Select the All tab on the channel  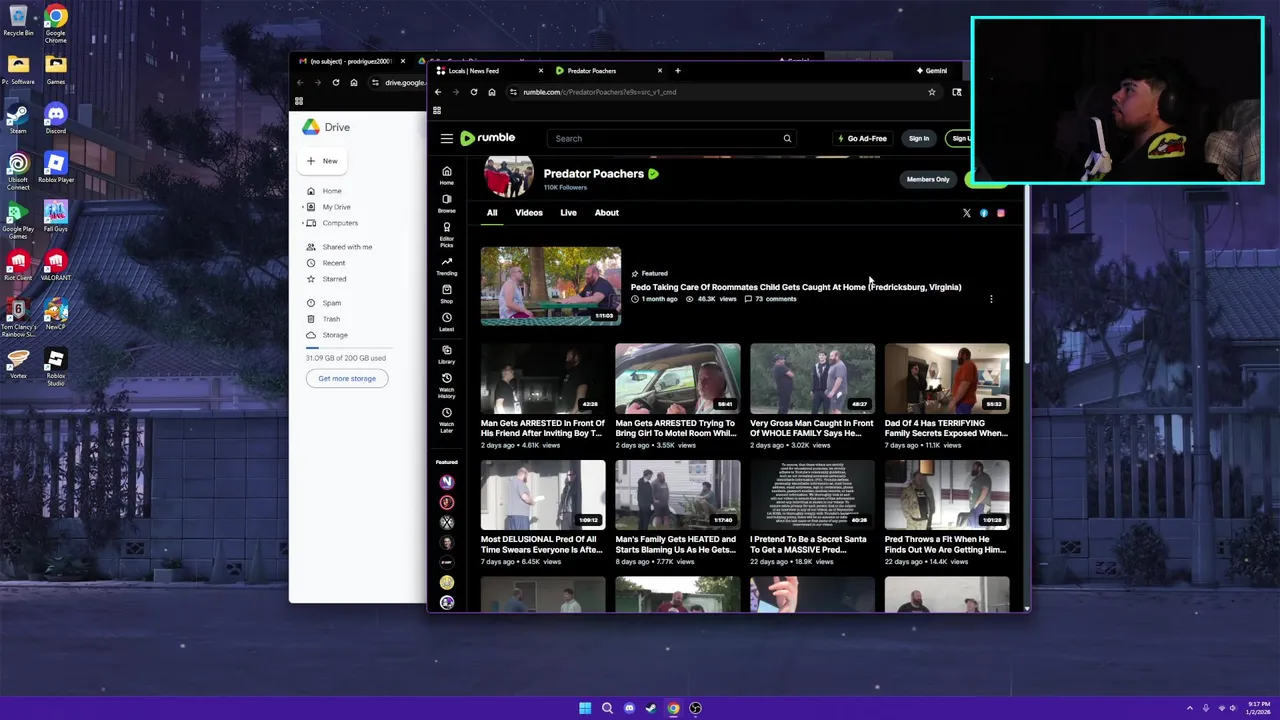pyautogui.click(x=492, y=213)
